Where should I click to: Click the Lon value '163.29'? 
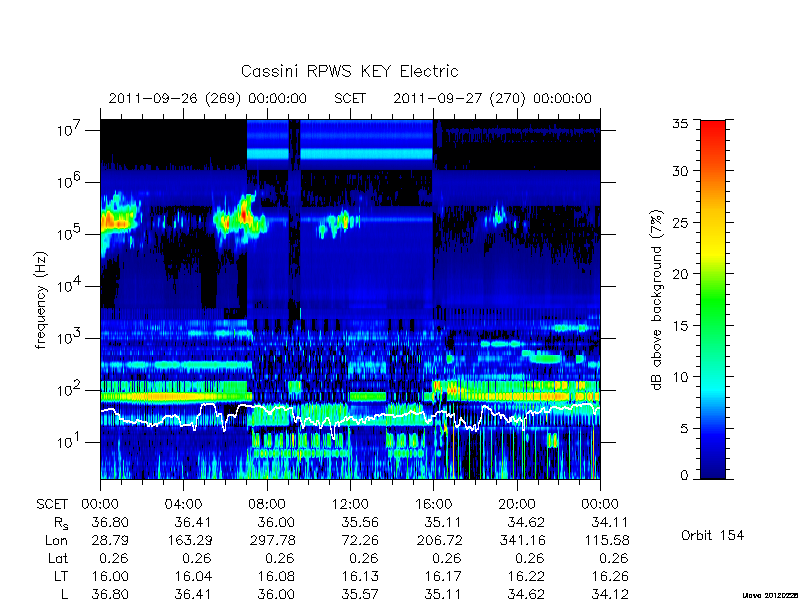tap(190, 540)
